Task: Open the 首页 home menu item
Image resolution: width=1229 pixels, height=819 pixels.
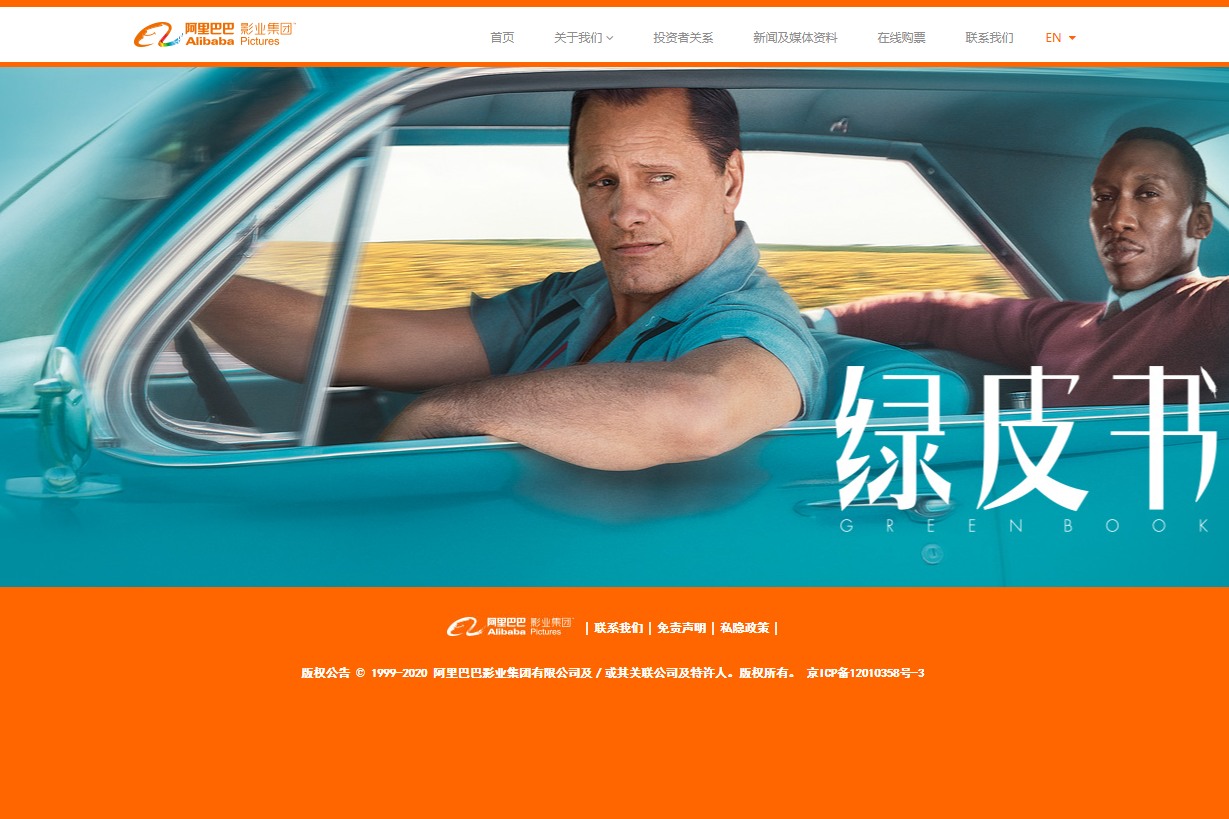Action: click(502, 38)
